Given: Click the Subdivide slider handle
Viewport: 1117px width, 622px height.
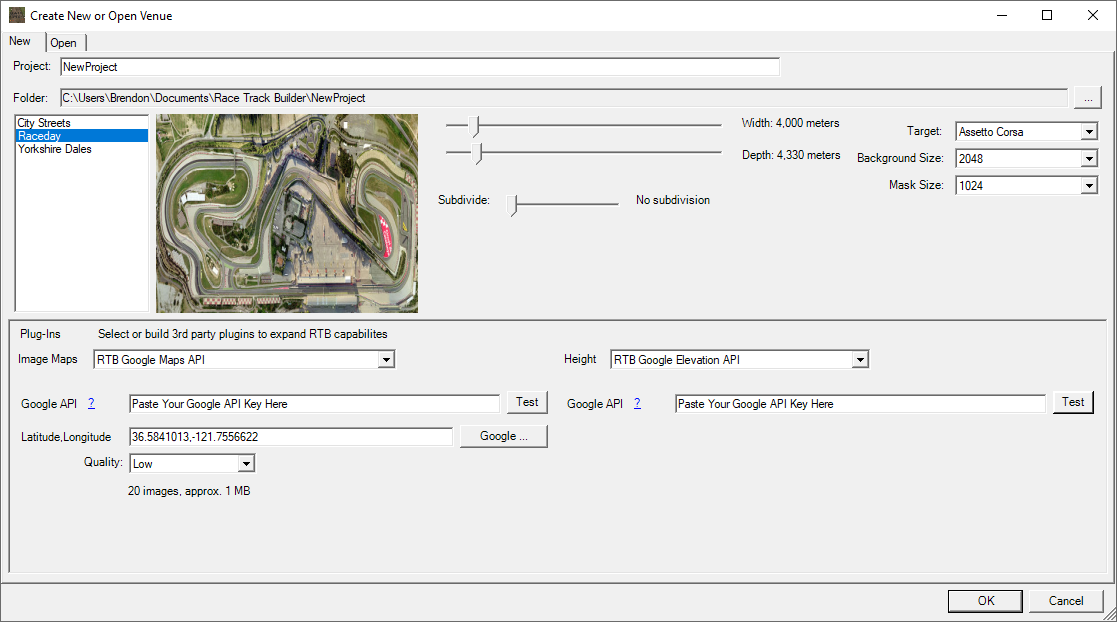Looking at the screenshot, I should [514, 204].
